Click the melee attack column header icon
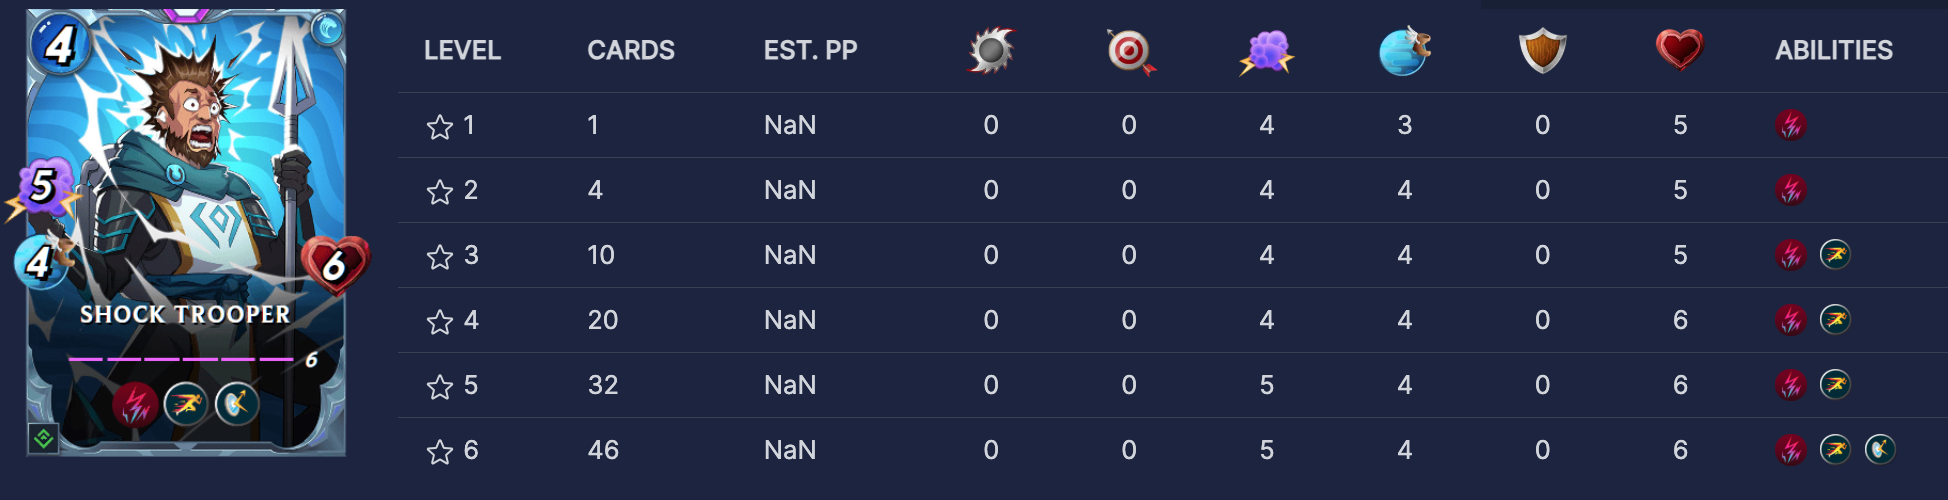 (991, 50)
